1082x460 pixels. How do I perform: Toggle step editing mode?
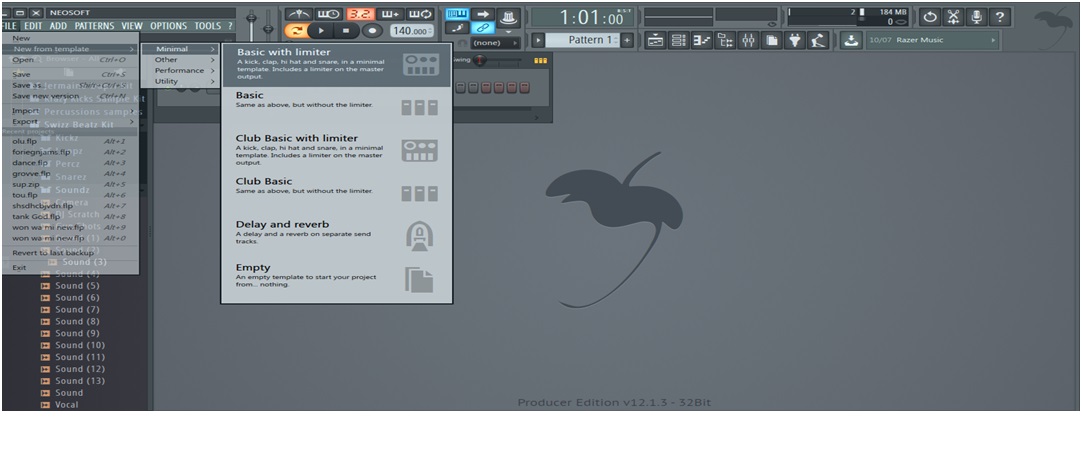(x=457, y=28)
